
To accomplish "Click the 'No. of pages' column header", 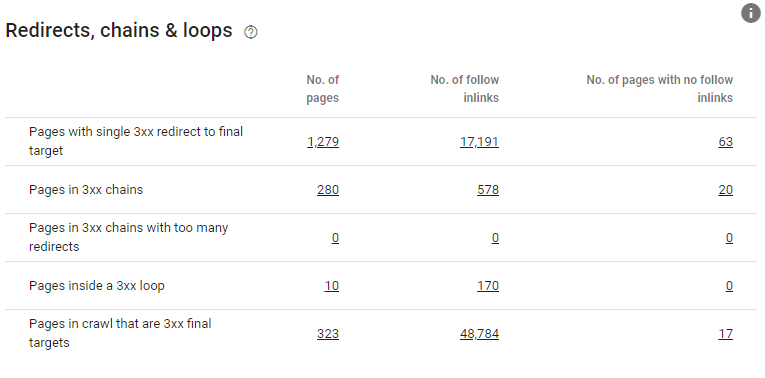I will (x=322, y=89).
